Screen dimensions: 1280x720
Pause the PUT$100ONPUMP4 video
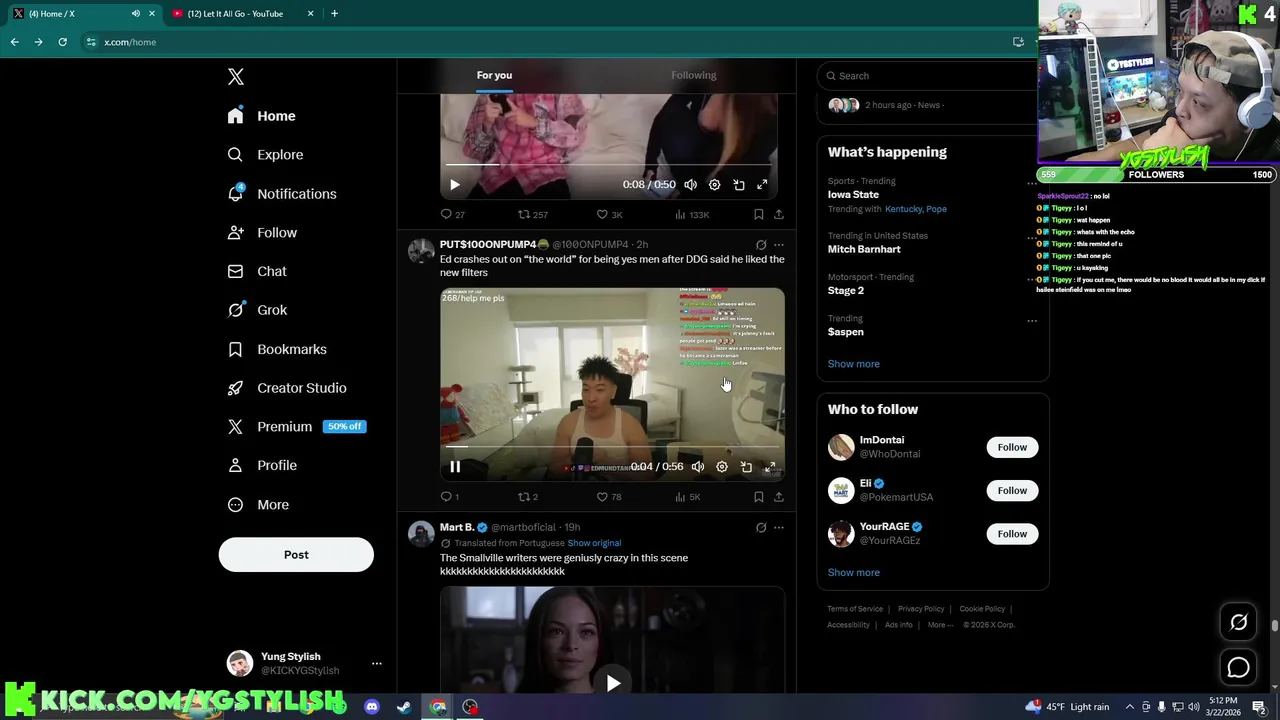(x=455, y=467)
